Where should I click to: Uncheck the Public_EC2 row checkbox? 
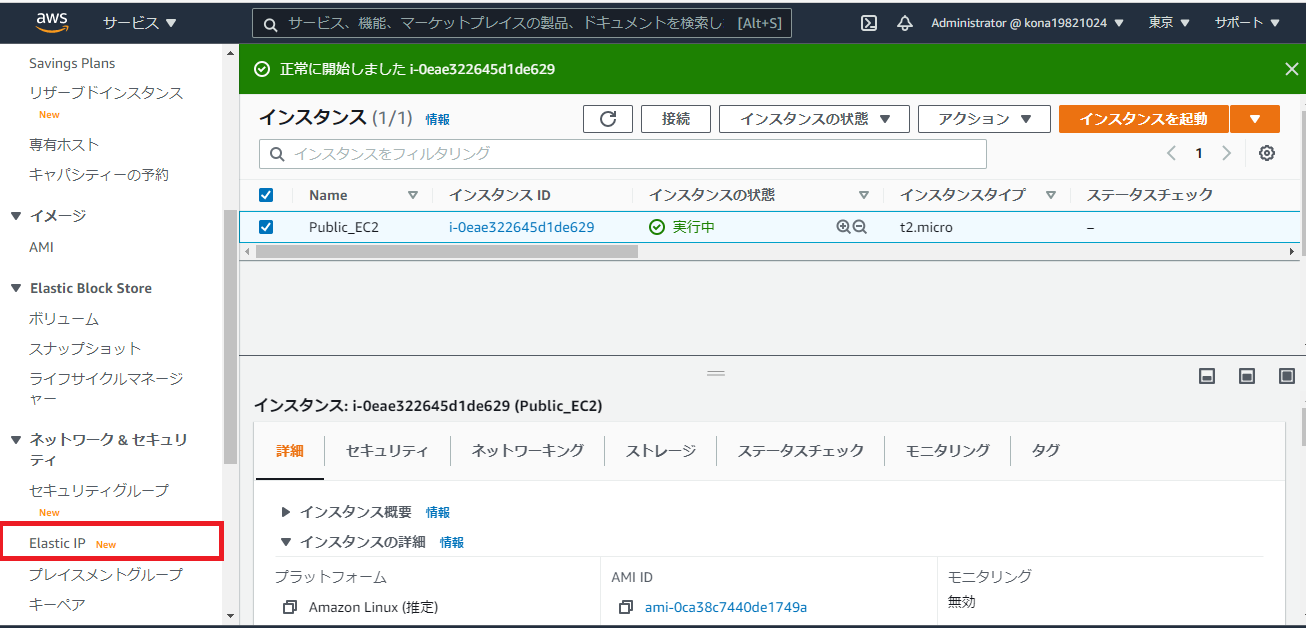[x=266, y=227]
